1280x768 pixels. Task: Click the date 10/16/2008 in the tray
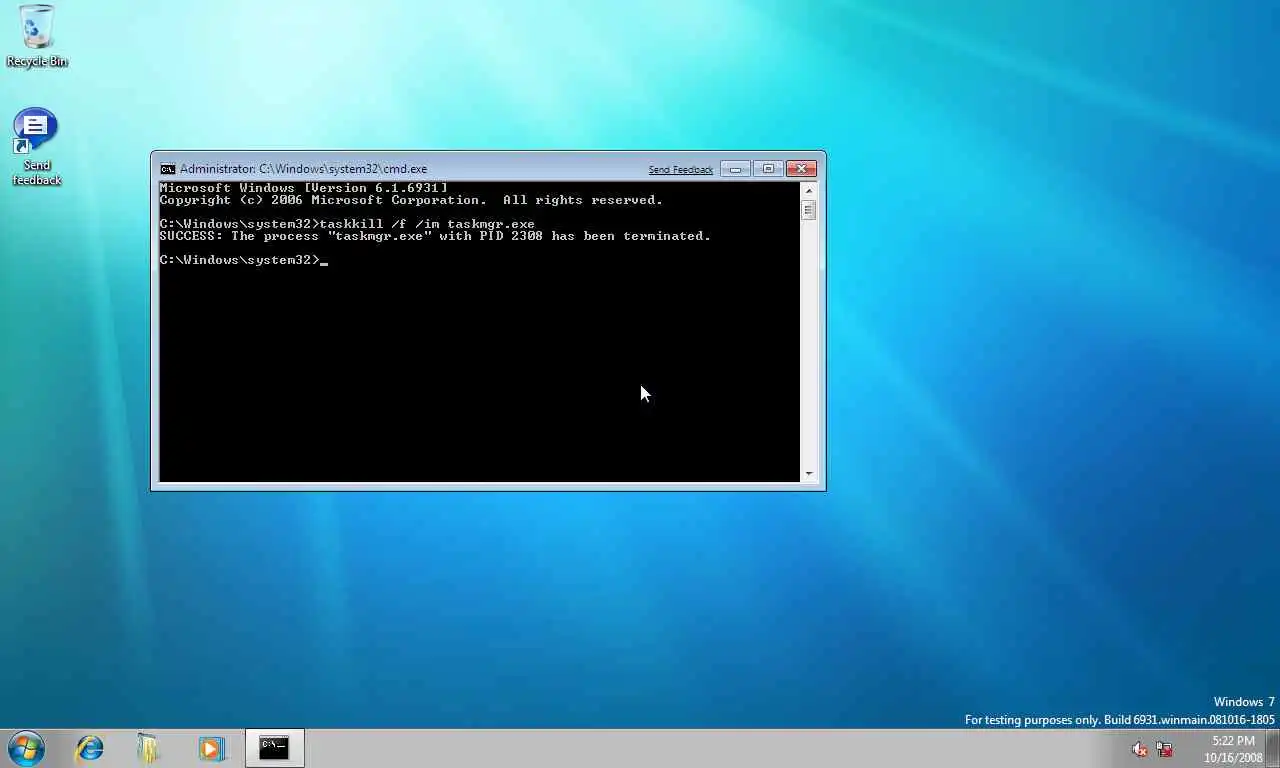pos(1233,758)
